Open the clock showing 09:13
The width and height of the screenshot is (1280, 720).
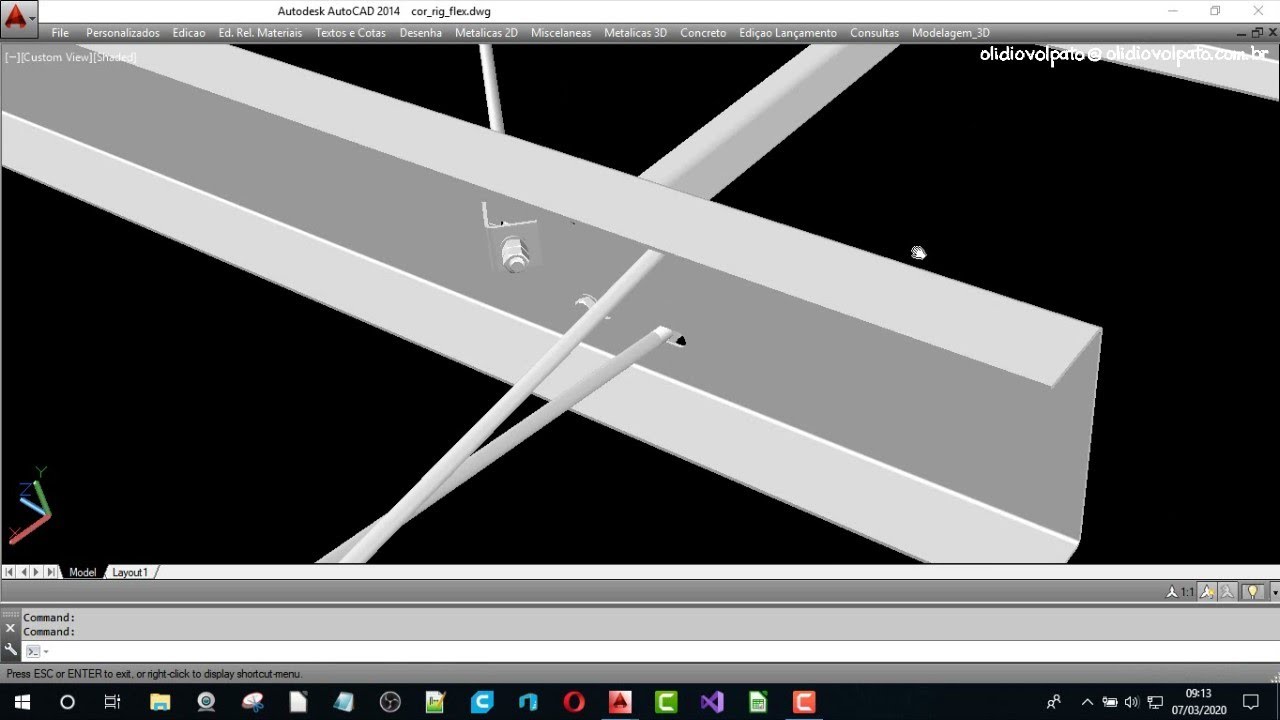coord(1199,702)
